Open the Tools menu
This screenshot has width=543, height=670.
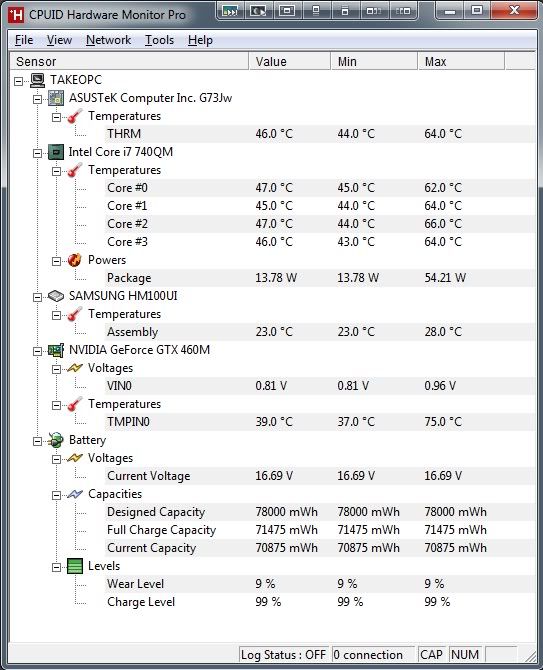point(159,40)
